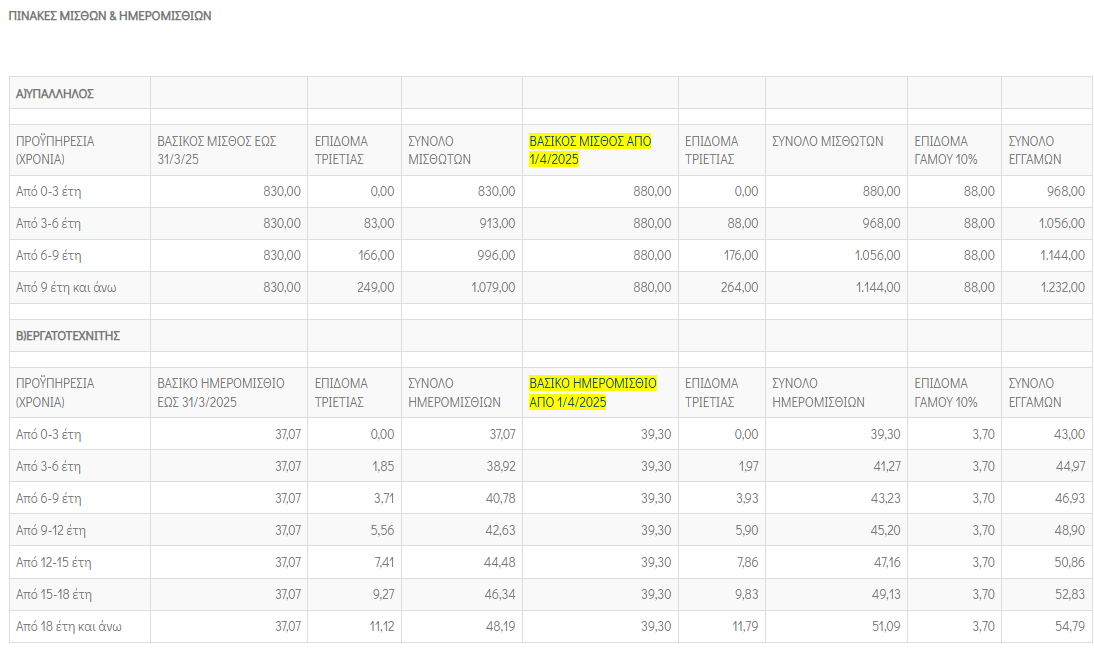Click the Από 9 έτη και άνω row label
Viewport: 1094px width, 652px height.
66,288
